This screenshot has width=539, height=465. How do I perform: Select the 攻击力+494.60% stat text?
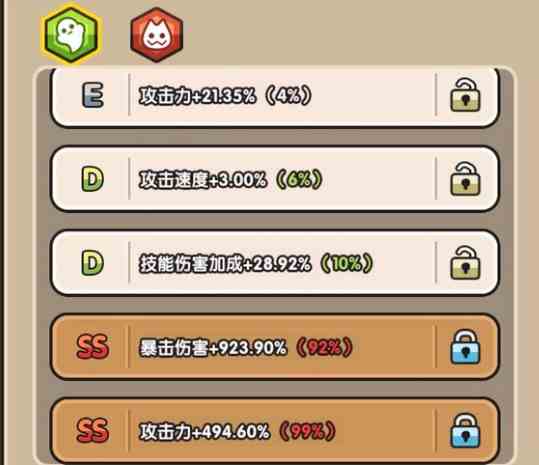[204, 432]
